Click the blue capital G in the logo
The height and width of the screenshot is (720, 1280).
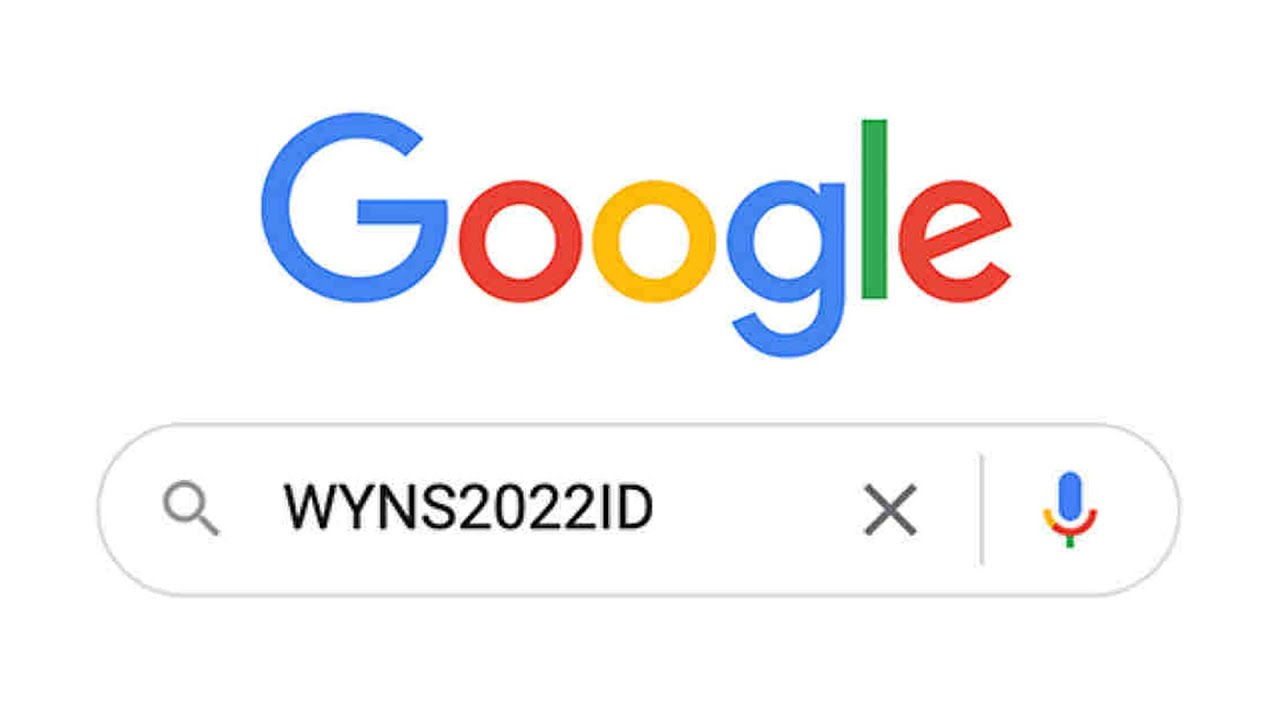point(354,207)
